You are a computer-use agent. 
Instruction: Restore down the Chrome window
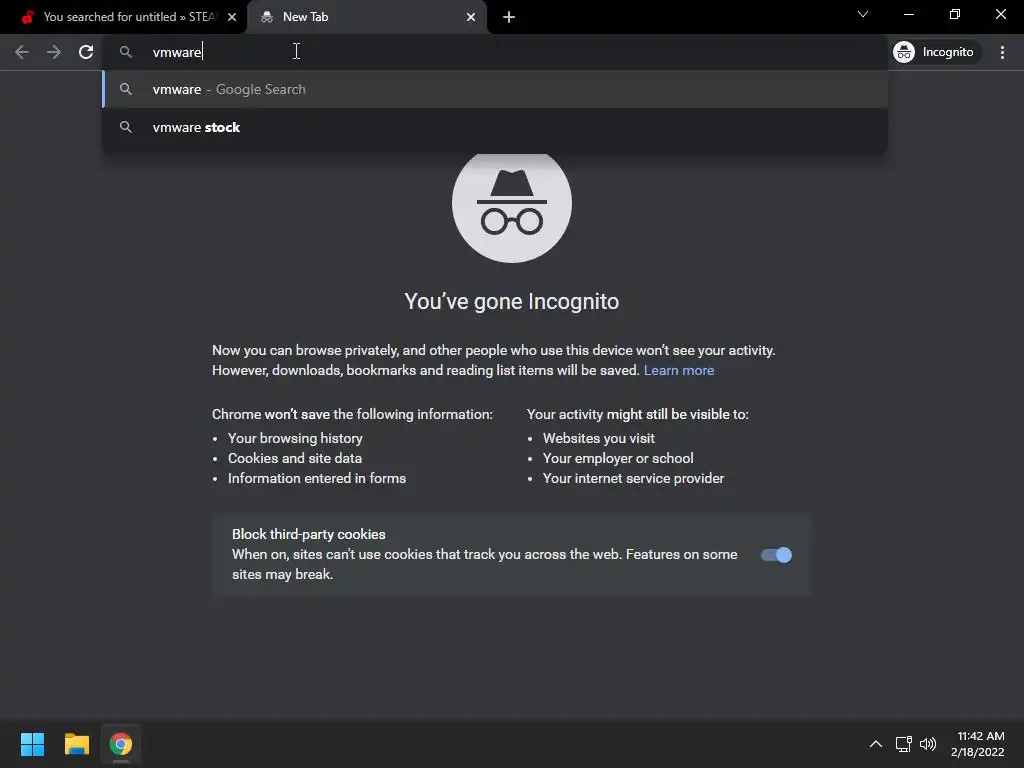click(955, 14)
